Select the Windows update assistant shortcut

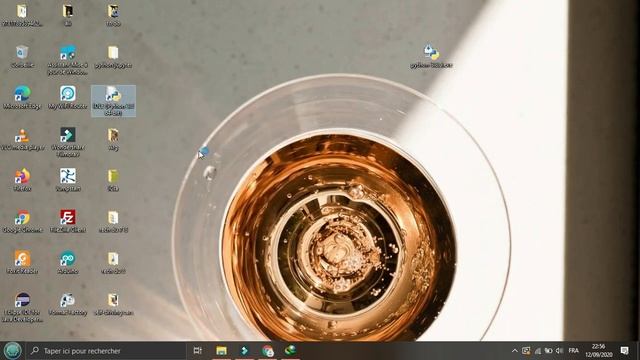(68, 60)
